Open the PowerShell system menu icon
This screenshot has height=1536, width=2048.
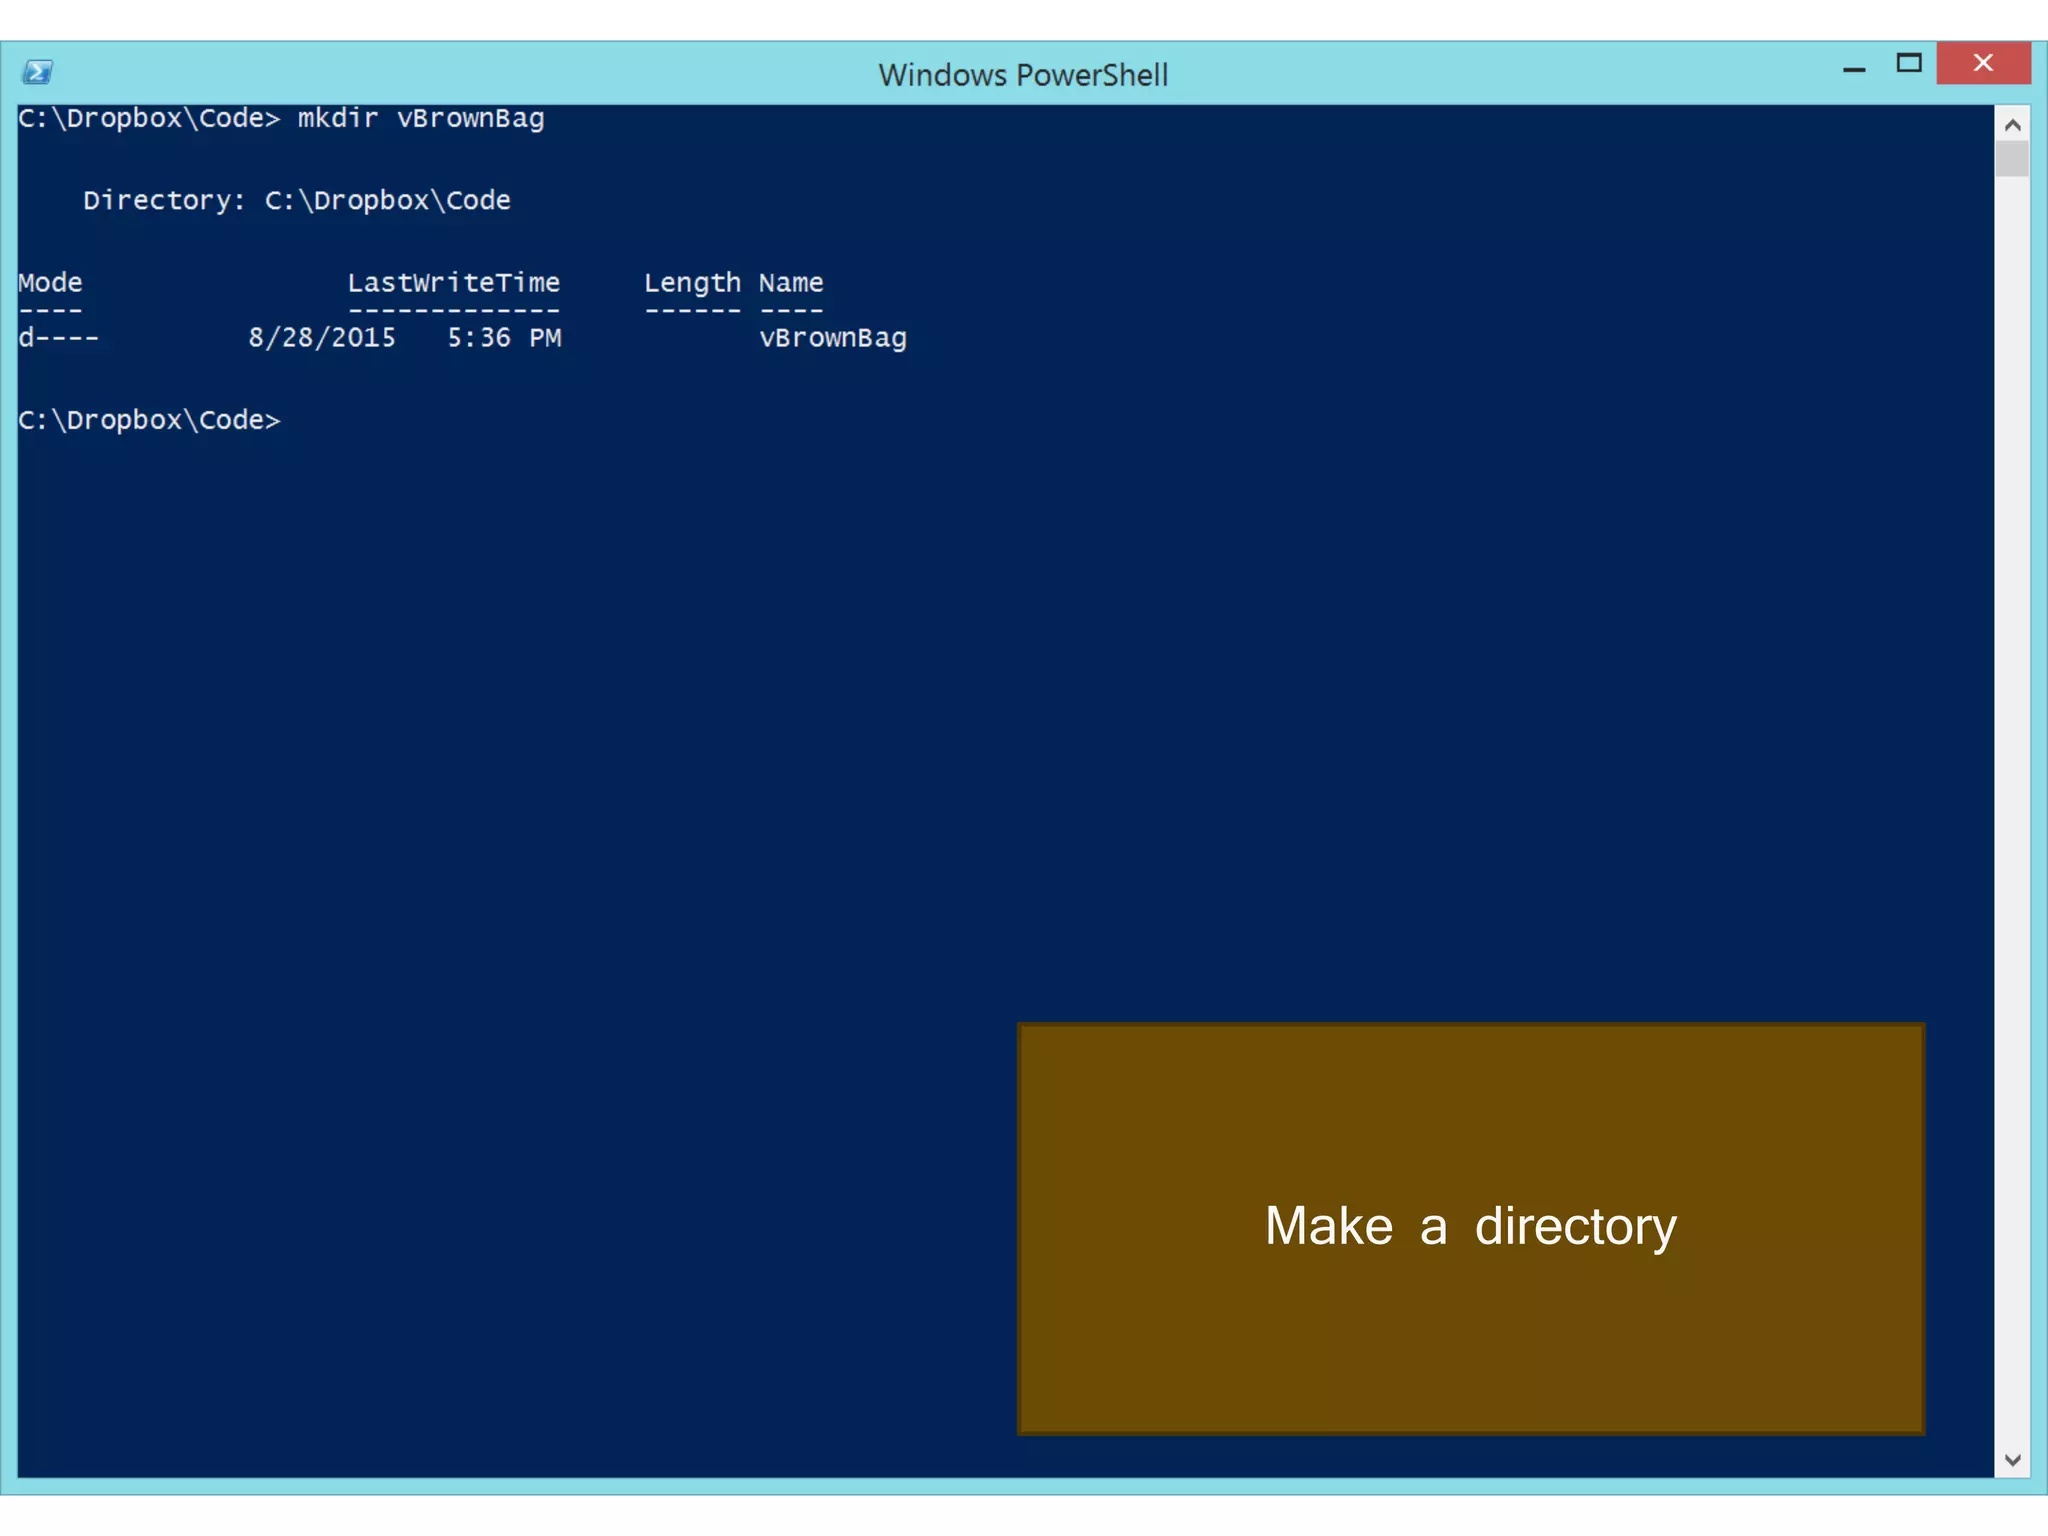point(37,72)
